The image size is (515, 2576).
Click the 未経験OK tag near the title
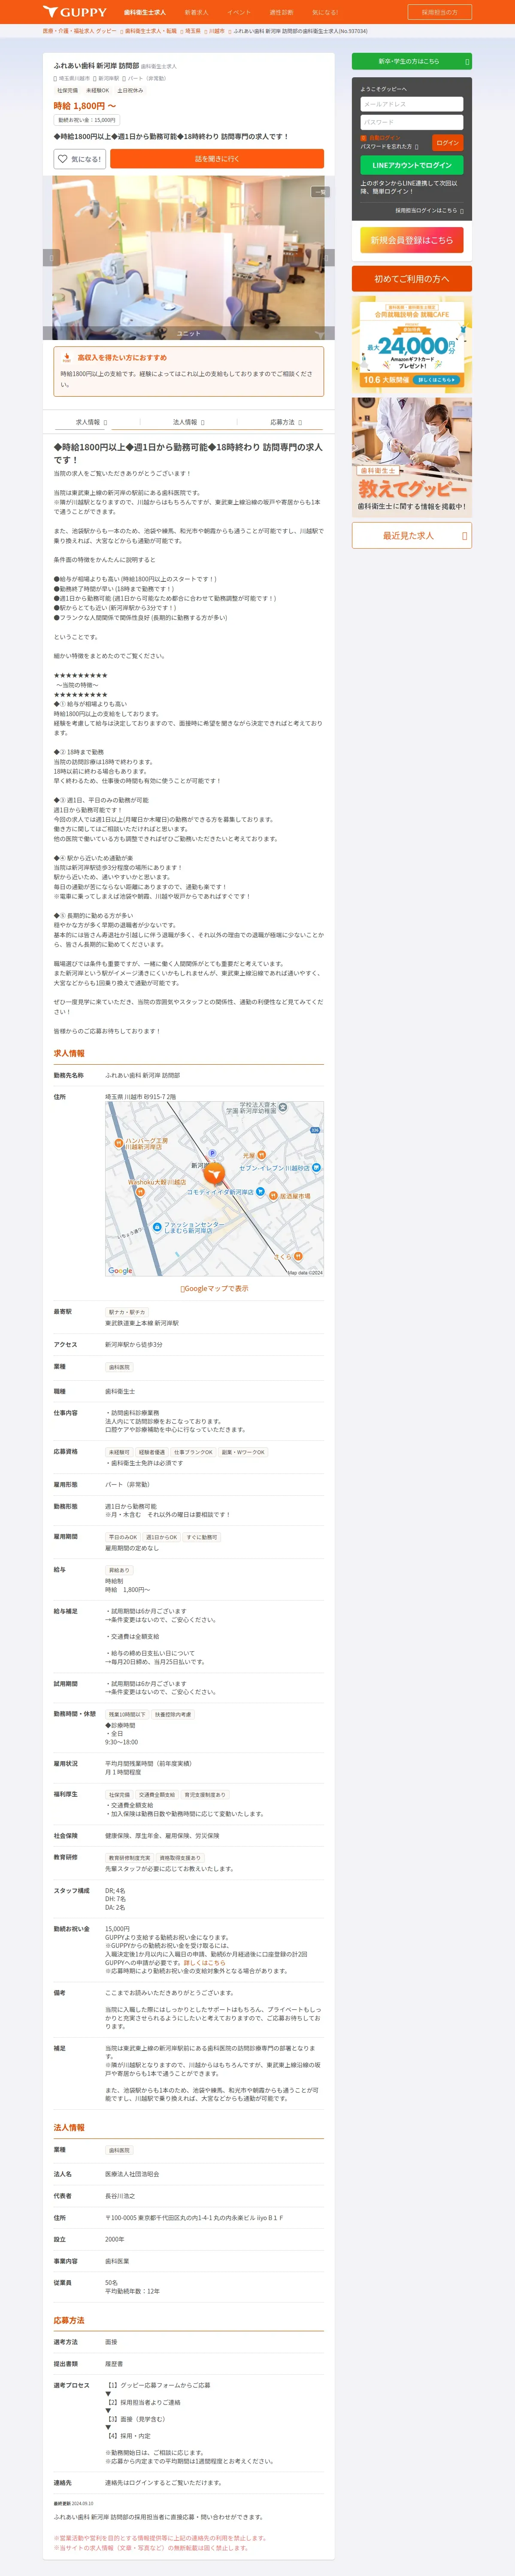[x=98, y=91]
